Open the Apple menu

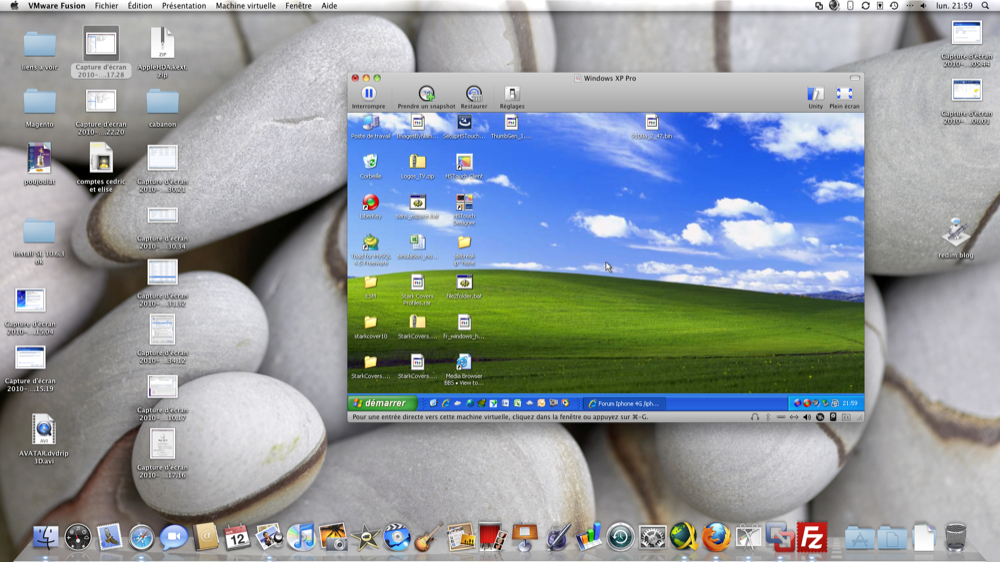(14, 6)
